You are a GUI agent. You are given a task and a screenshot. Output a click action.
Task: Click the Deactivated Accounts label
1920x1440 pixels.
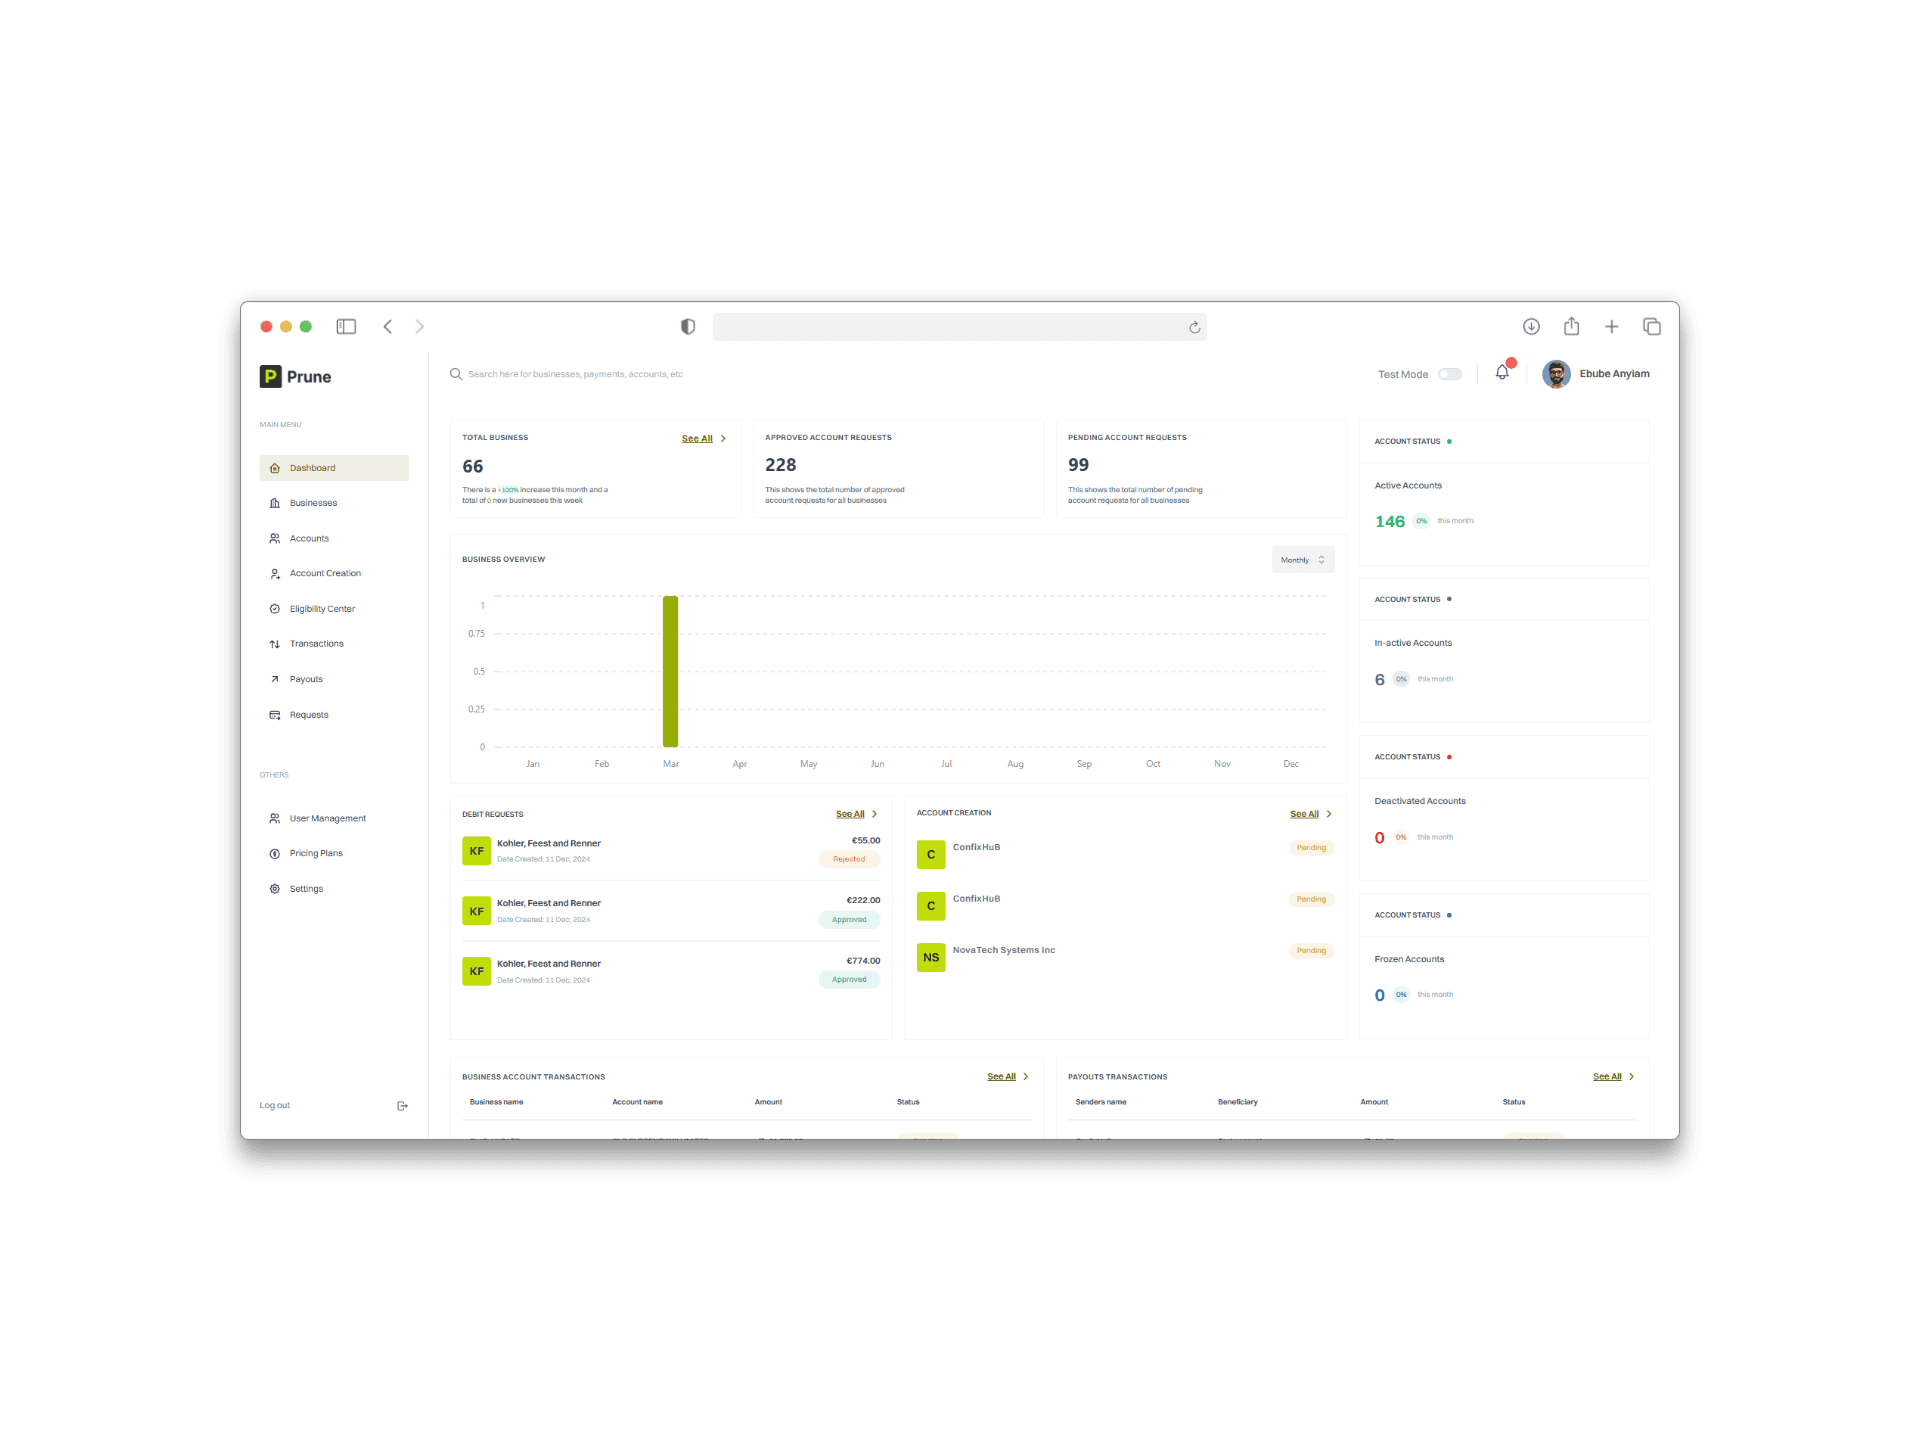point(1420,801)
